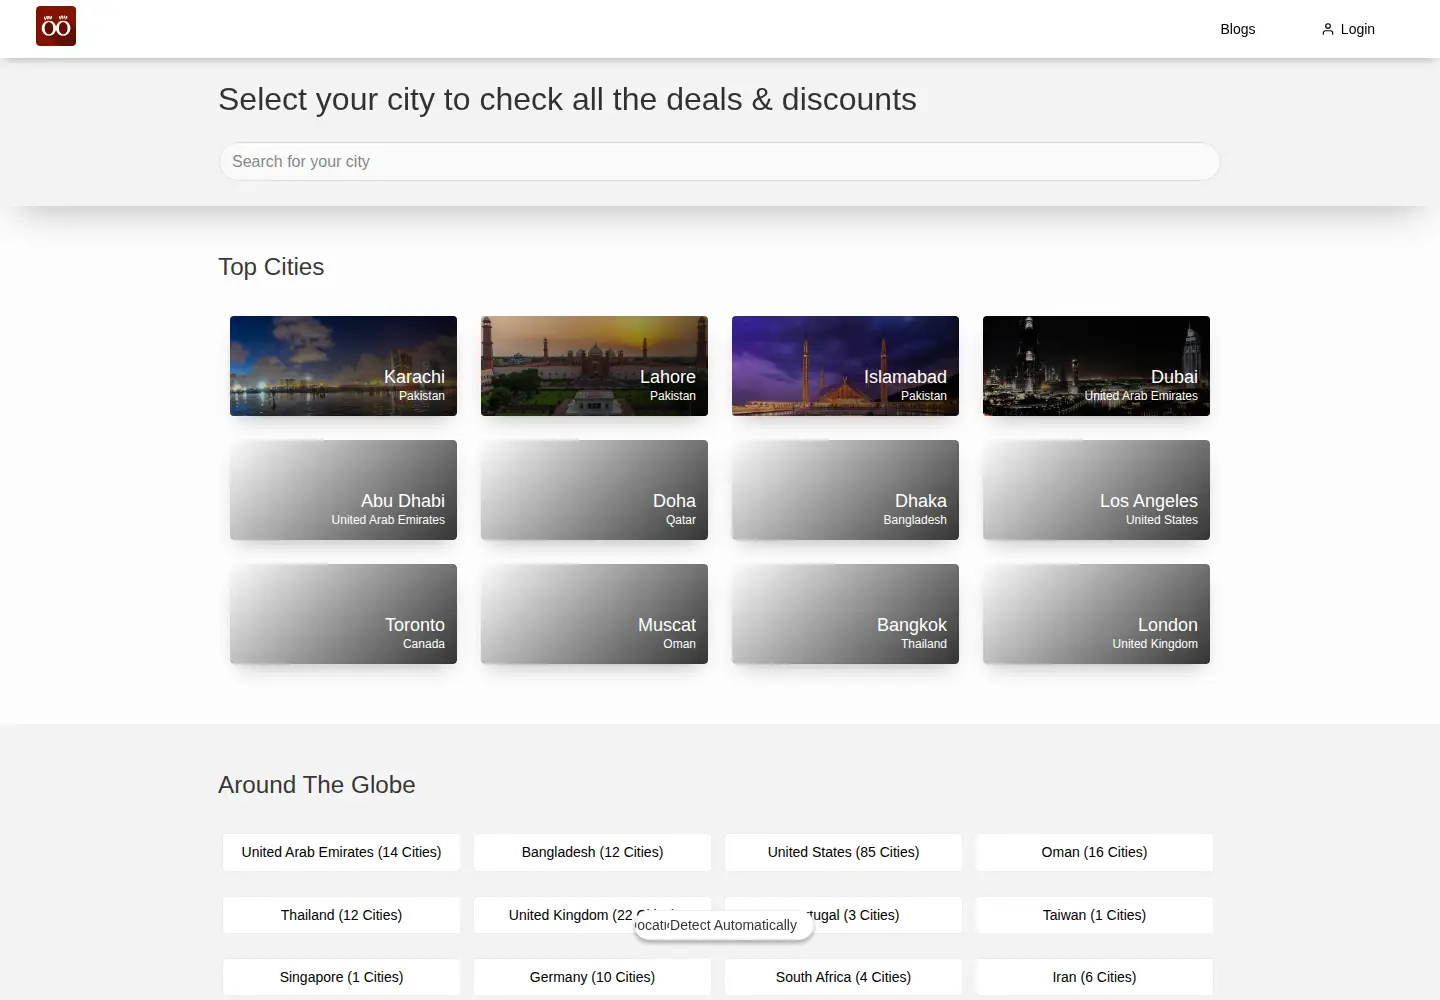The image size is (1440, 1000).
Task: Click the "Select your city" page heading
Action: 567,99
